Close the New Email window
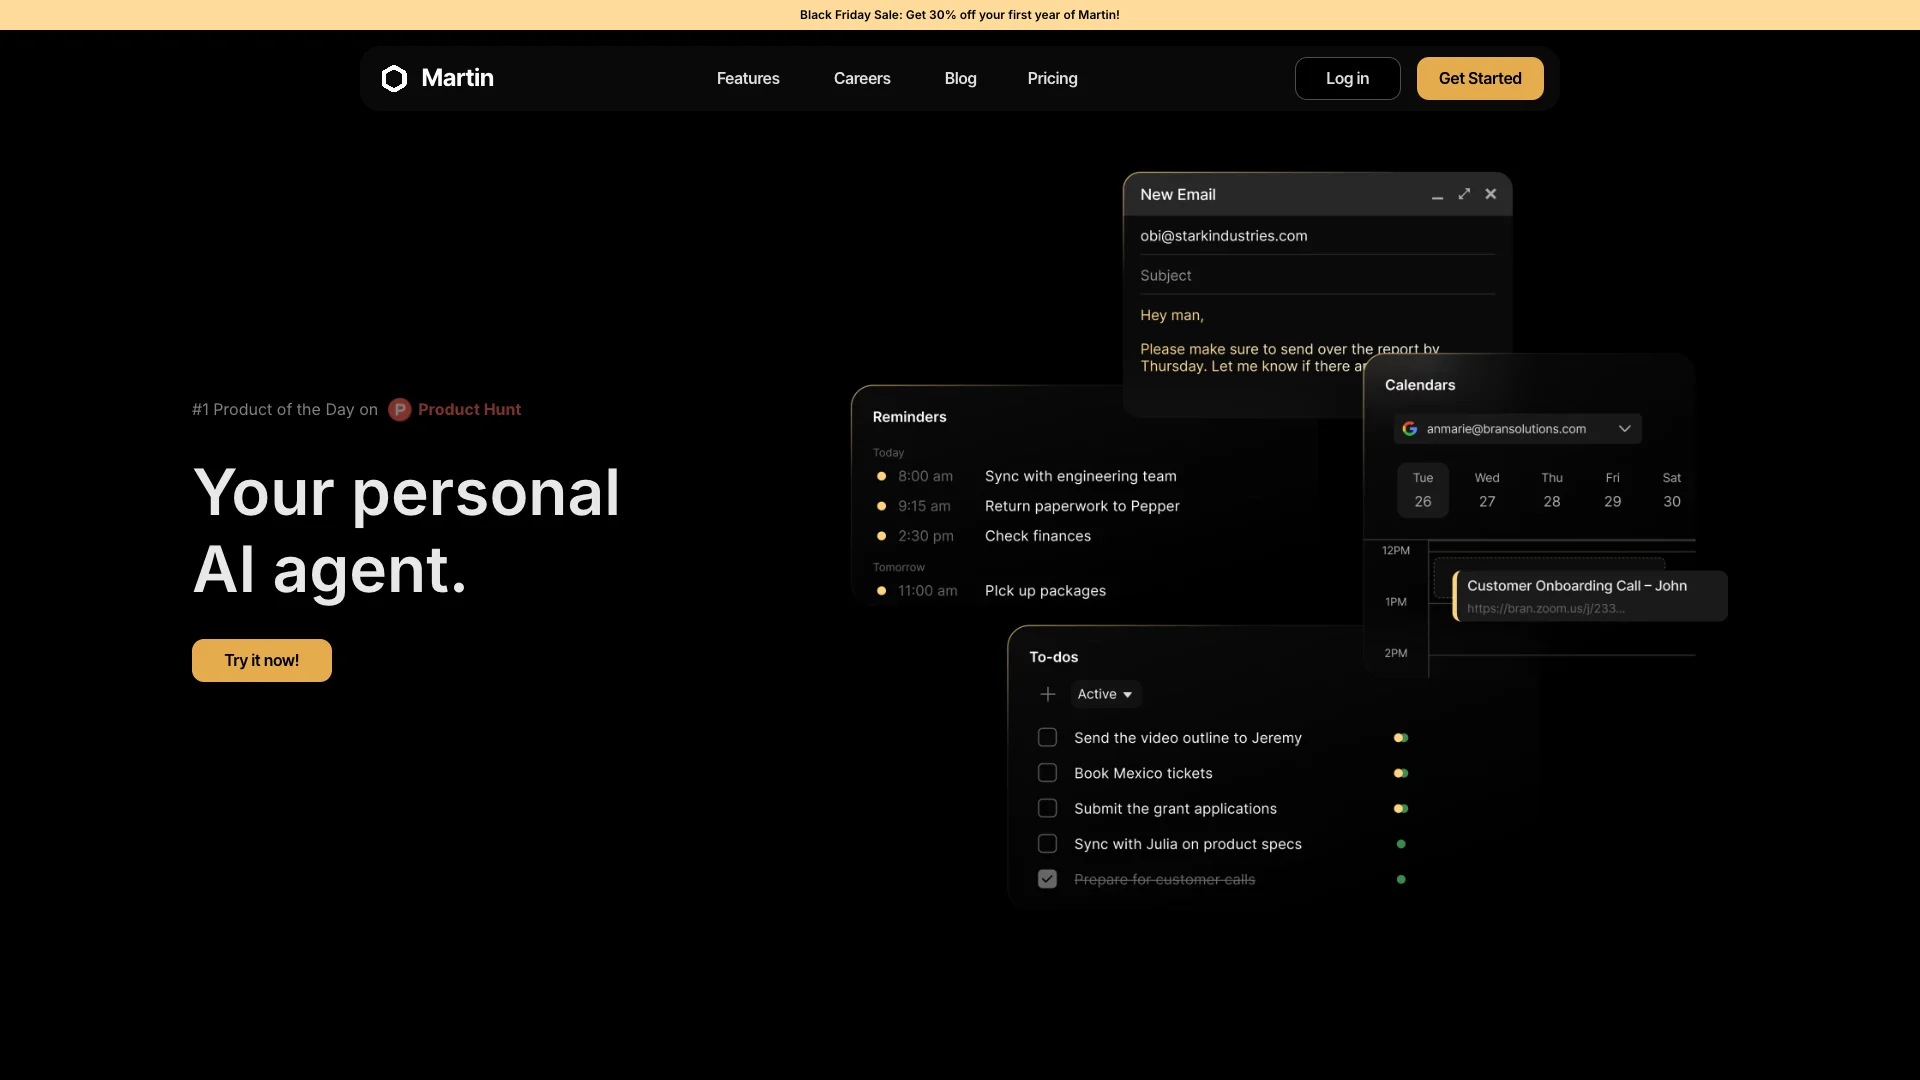1920x1080 pixels. (x=1491, y=194)
